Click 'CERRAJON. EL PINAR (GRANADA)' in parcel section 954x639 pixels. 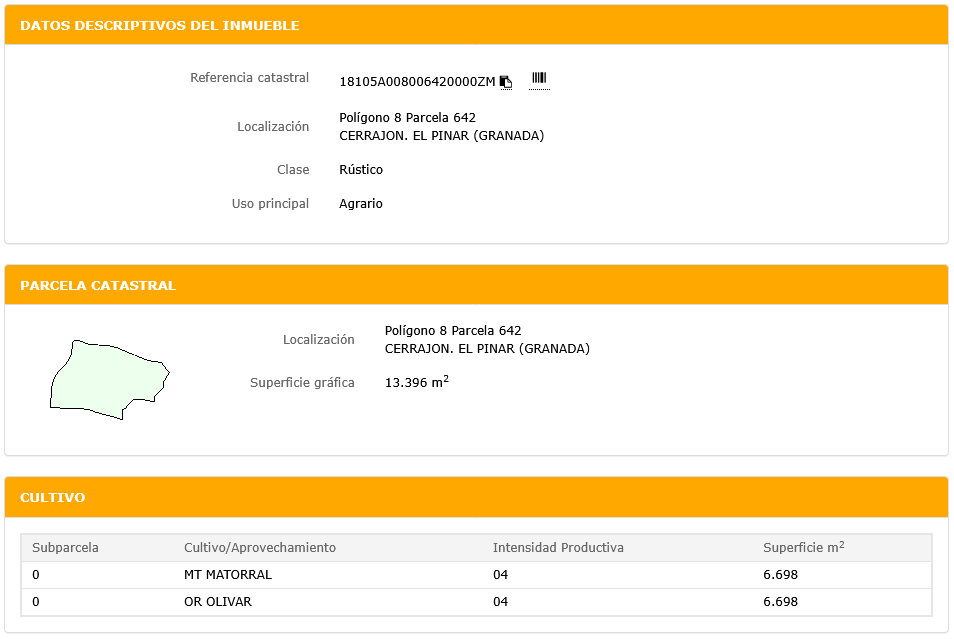tap(487, 349)
